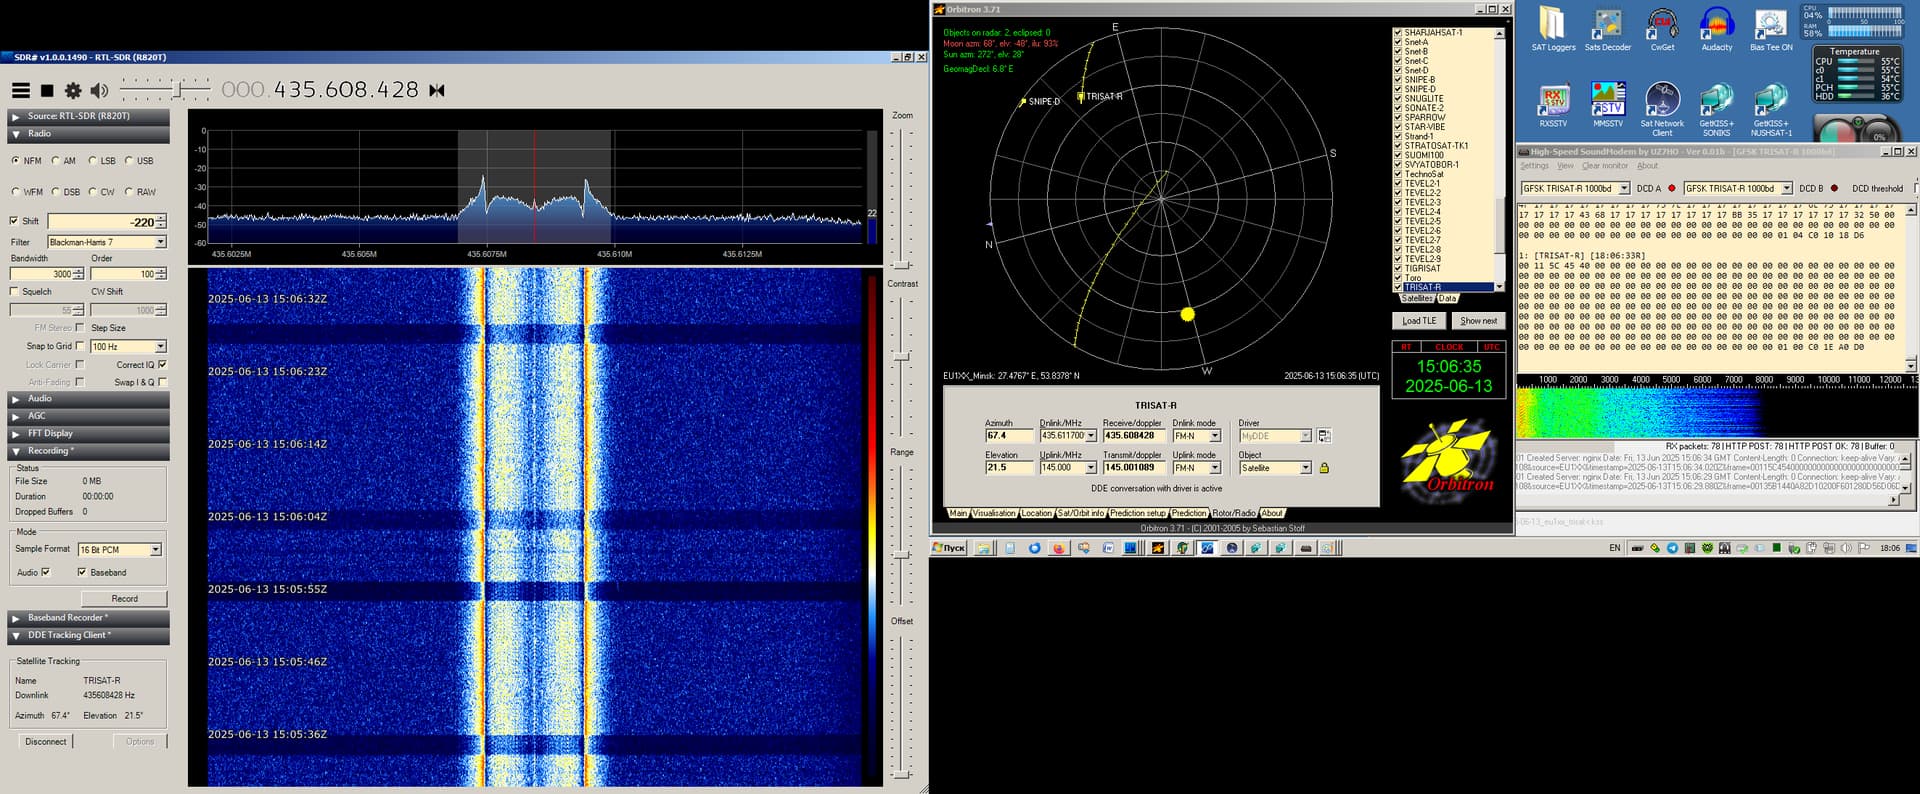Launch RXSSTV desktop shortcut
This screenshot has width=1920, height=794.
[x=1553, y=106]
